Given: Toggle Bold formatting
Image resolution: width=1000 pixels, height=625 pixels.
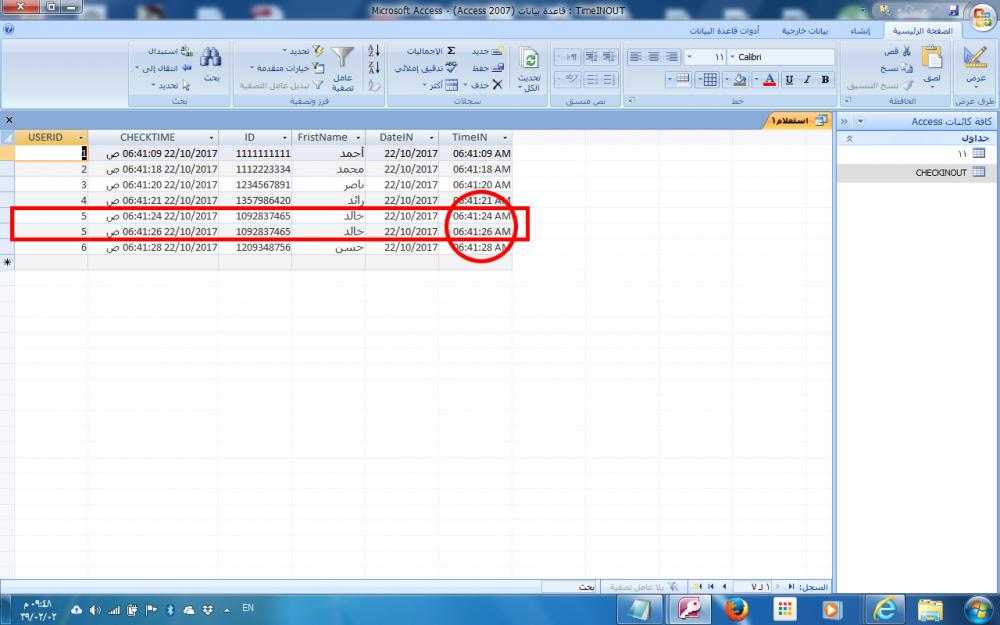Looking at the screenshot, I should pyautogui.click(x=825, y=80).
